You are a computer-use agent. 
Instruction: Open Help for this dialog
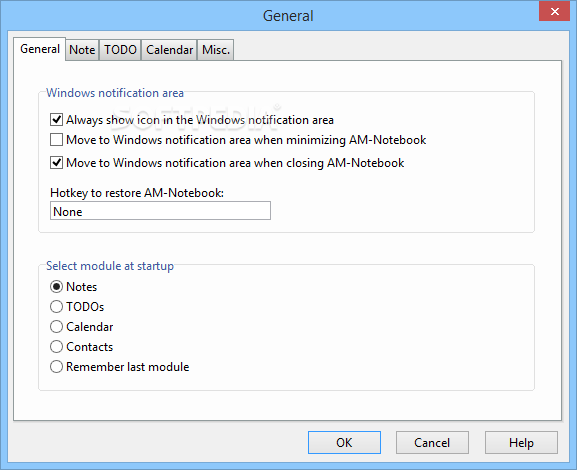coord(521,443)
